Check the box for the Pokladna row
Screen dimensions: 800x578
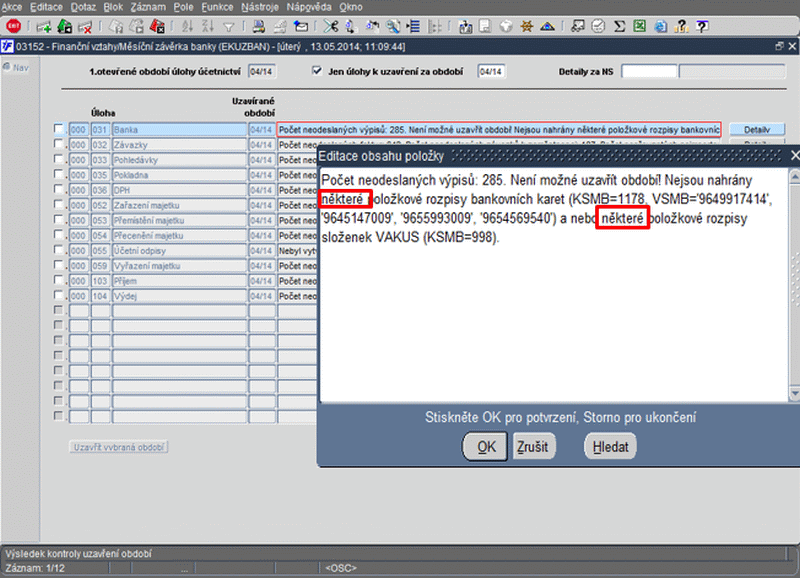(59, 174)
